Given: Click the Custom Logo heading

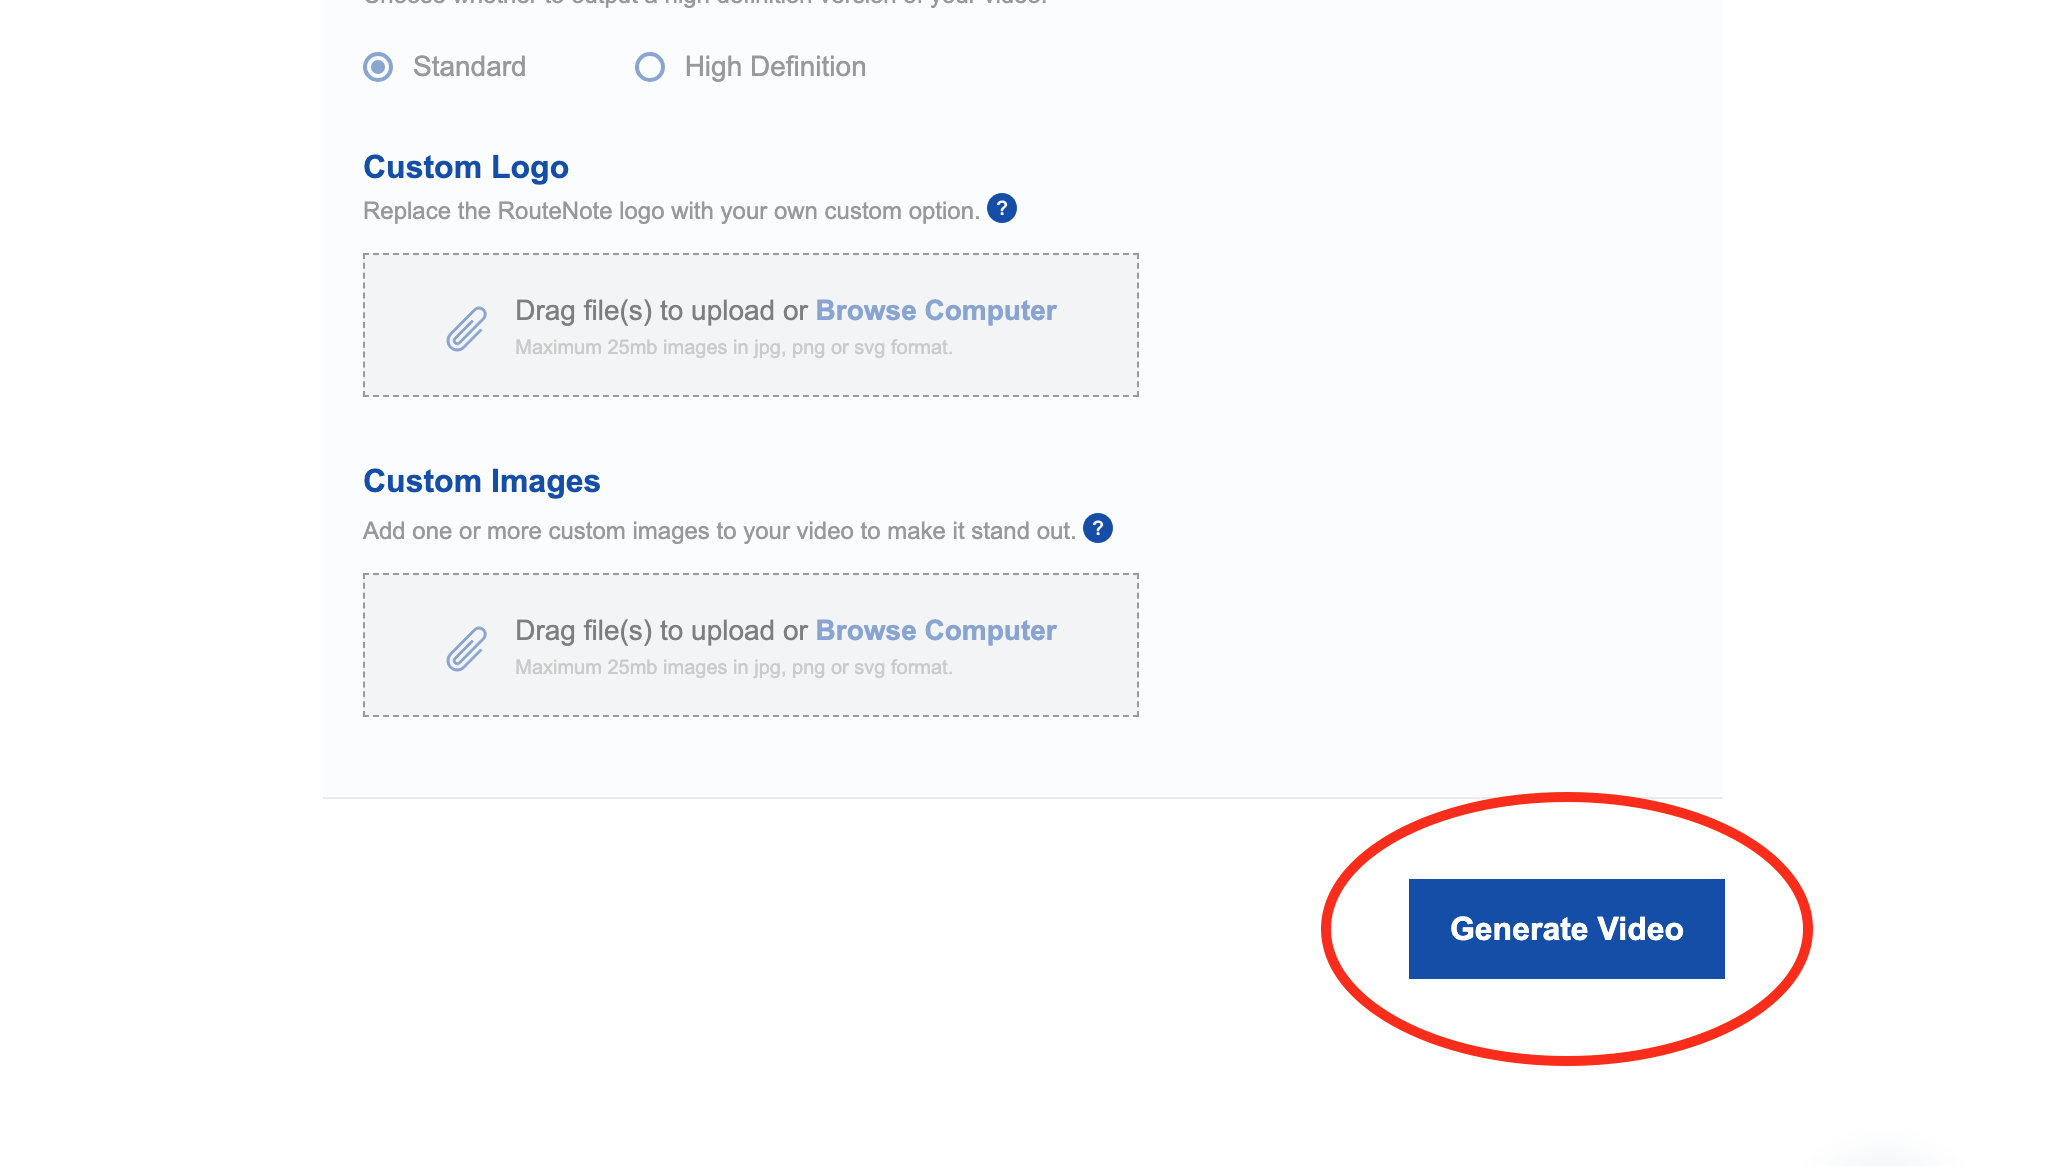Looking at the screenshot, I should tap(466, 167).
